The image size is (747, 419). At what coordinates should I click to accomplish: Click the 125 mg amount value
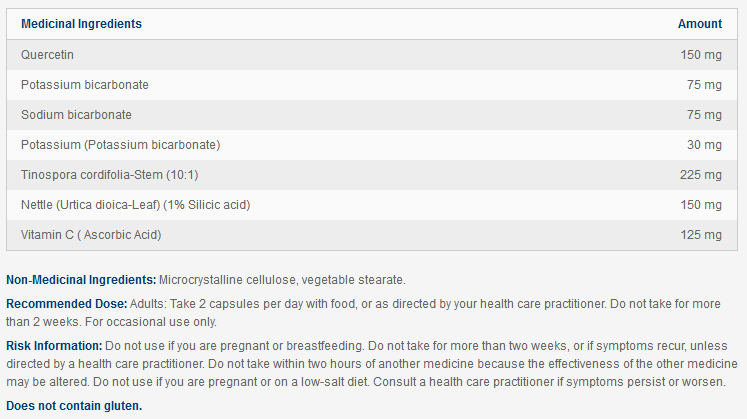click(700, 235)
